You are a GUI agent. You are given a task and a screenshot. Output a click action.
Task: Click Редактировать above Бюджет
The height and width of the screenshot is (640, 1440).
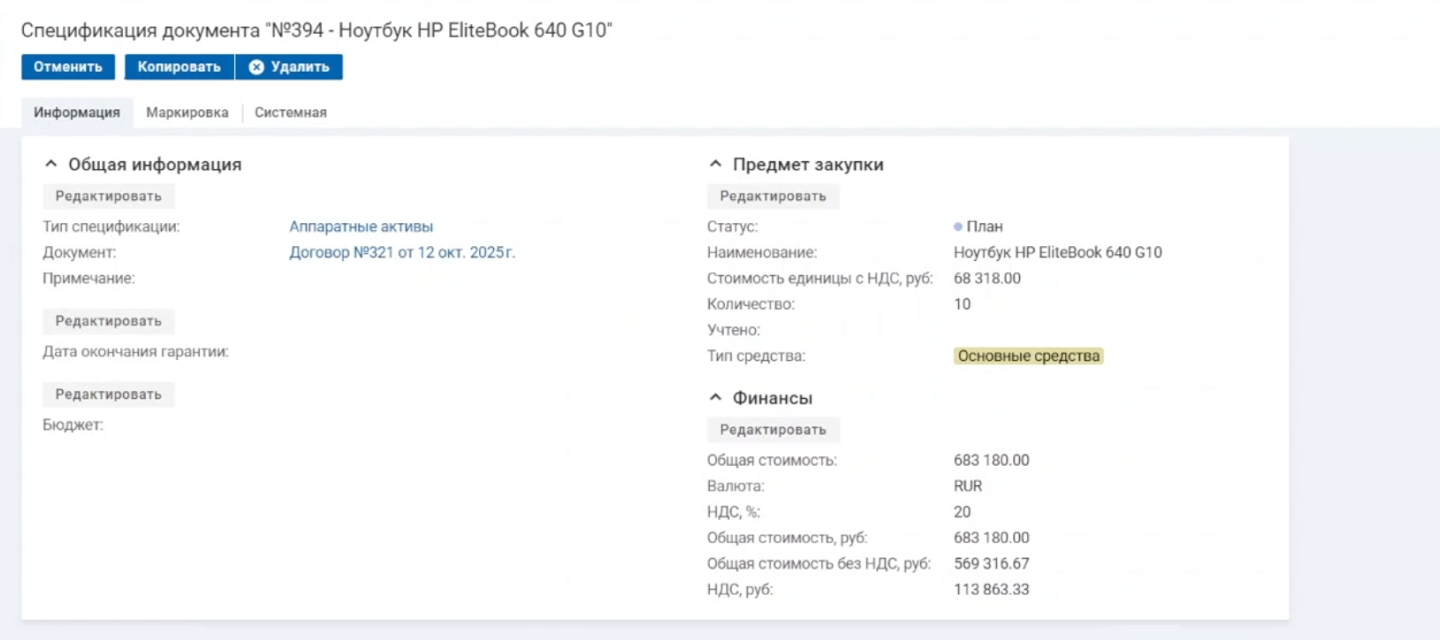pos(108,394)
